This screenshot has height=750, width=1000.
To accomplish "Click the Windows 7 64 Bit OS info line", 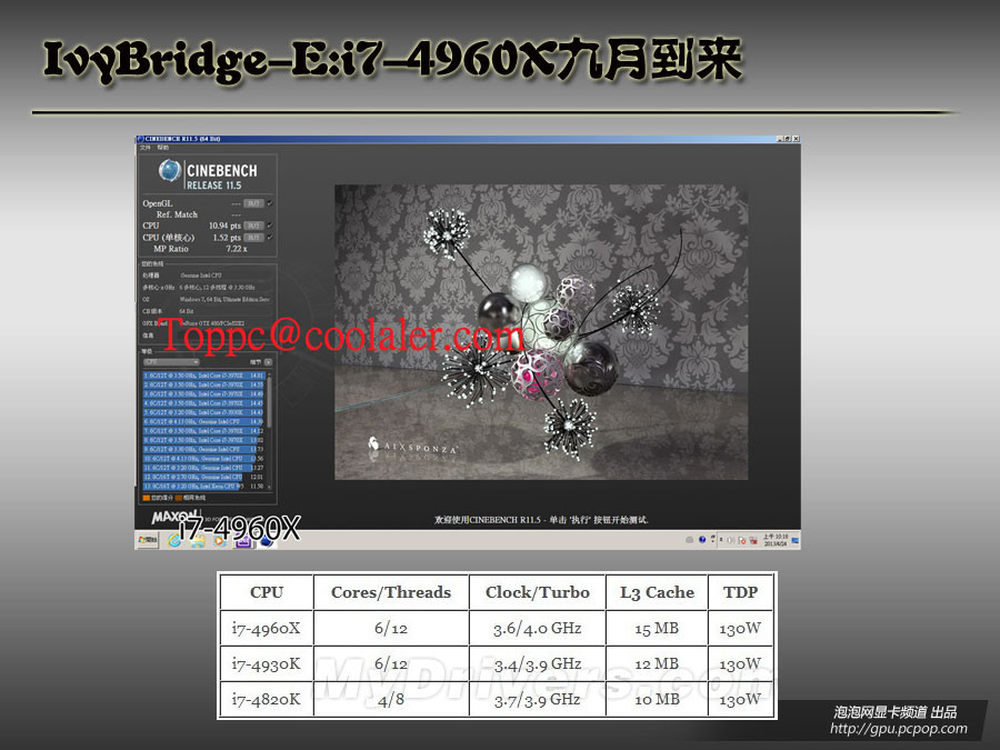I will (224, 299).
